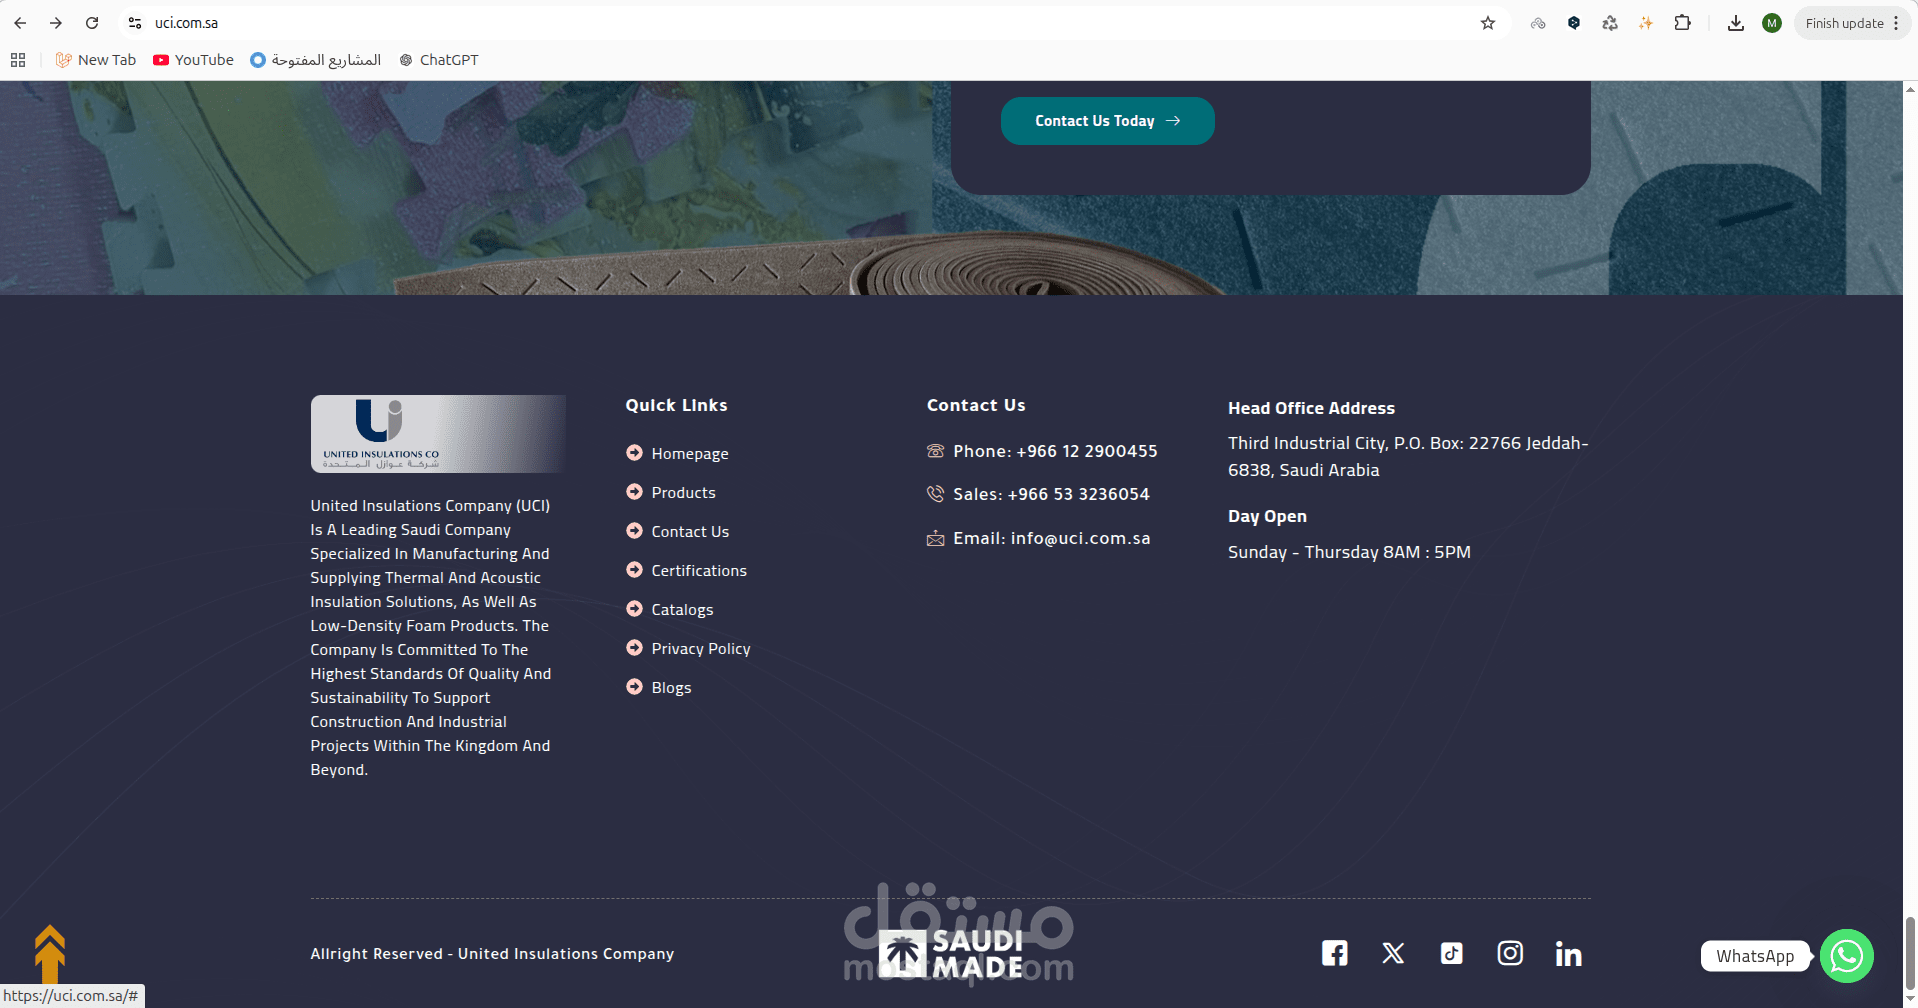Open the ChatGPT bookmark

tap(439, 60)
